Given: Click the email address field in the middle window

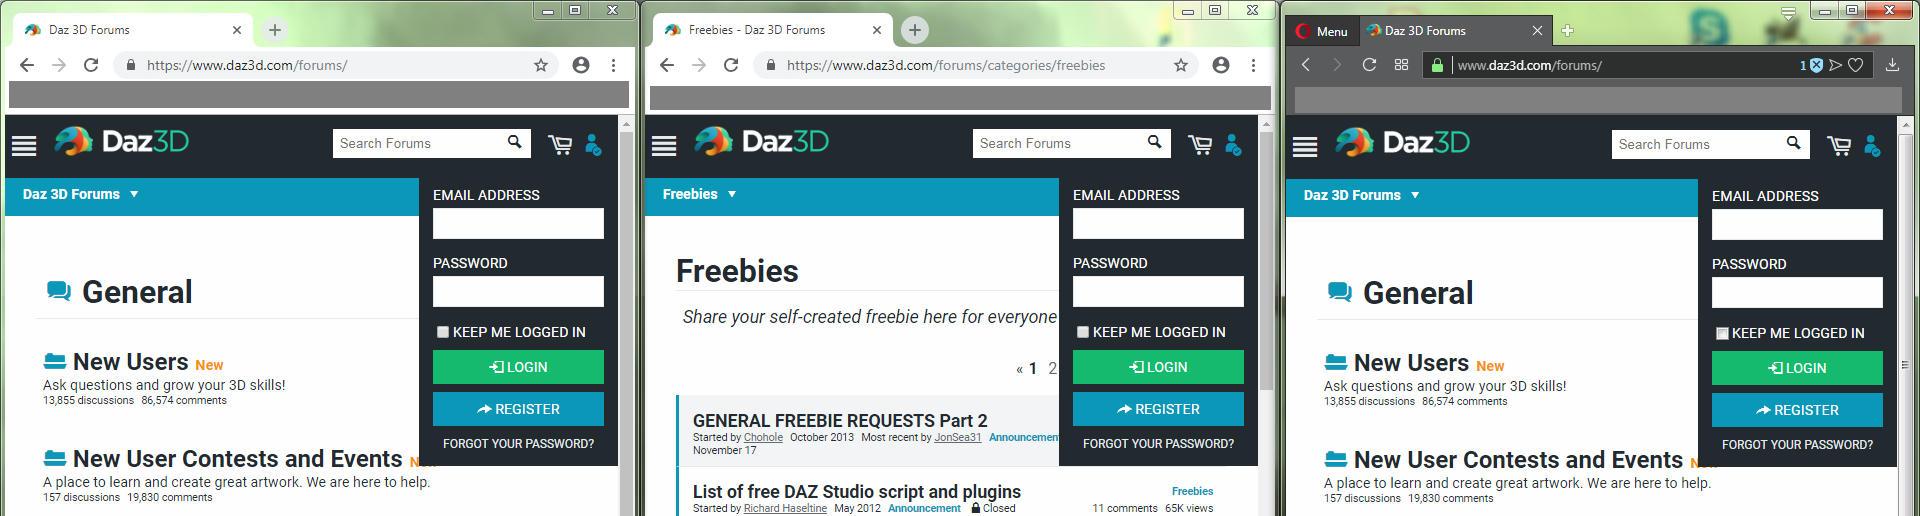Looking at the screenshot, I should pyautogui.click(x=1158, y=223).
